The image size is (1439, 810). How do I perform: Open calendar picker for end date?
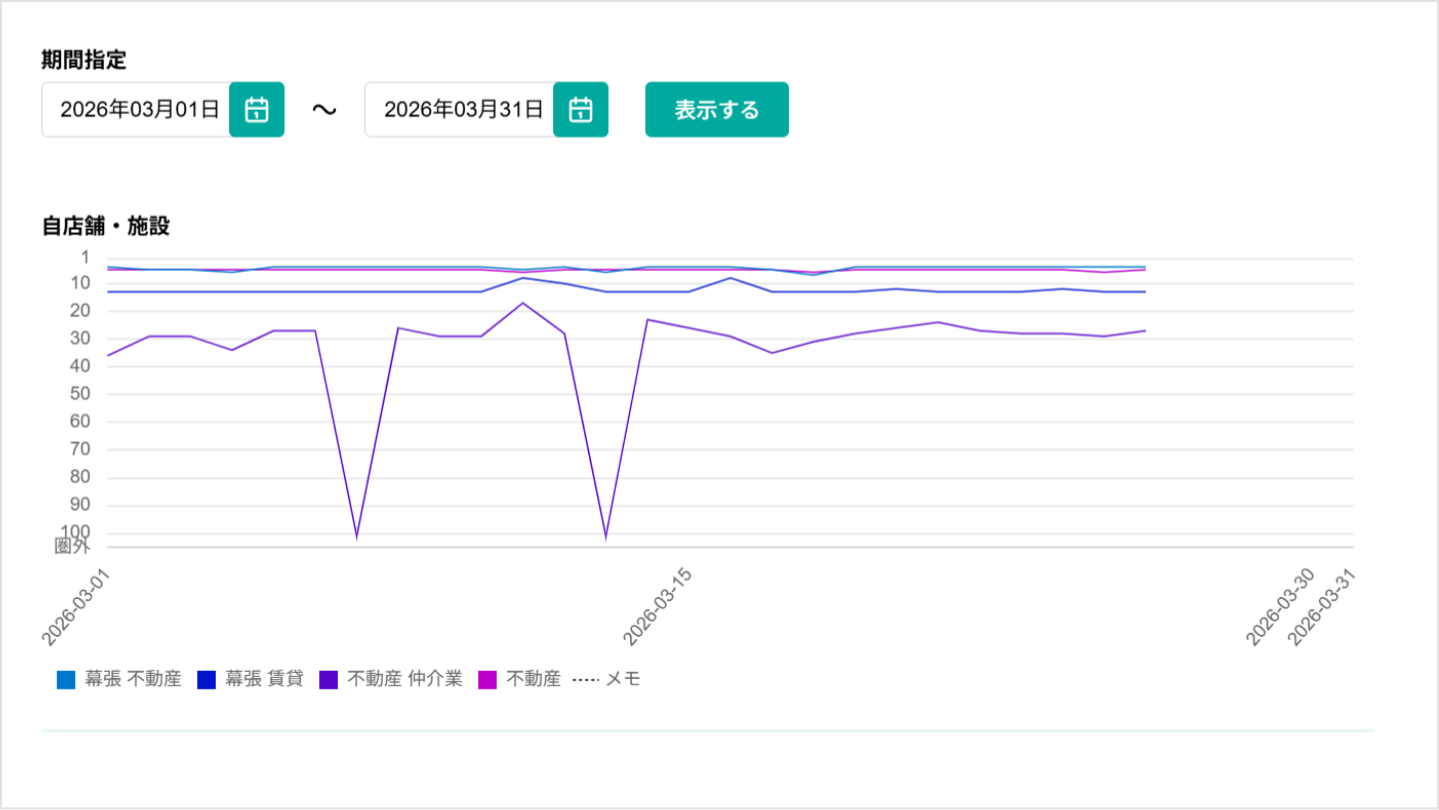(x=581, y=109)
